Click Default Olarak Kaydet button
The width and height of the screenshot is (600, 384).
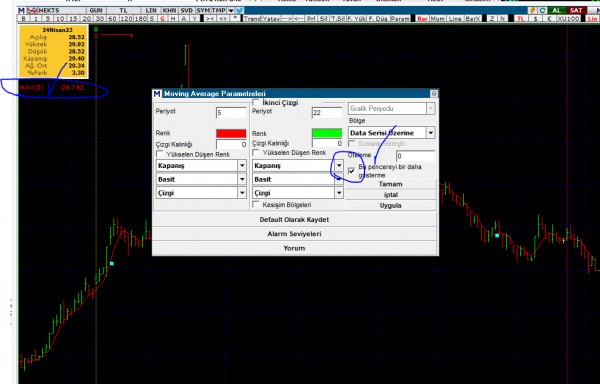click(294, 220)
